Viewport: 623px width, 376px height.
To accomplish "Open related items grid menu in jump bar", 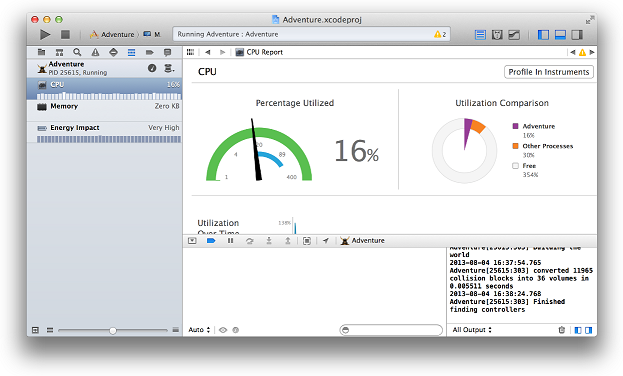I will (x=191, y=52).
